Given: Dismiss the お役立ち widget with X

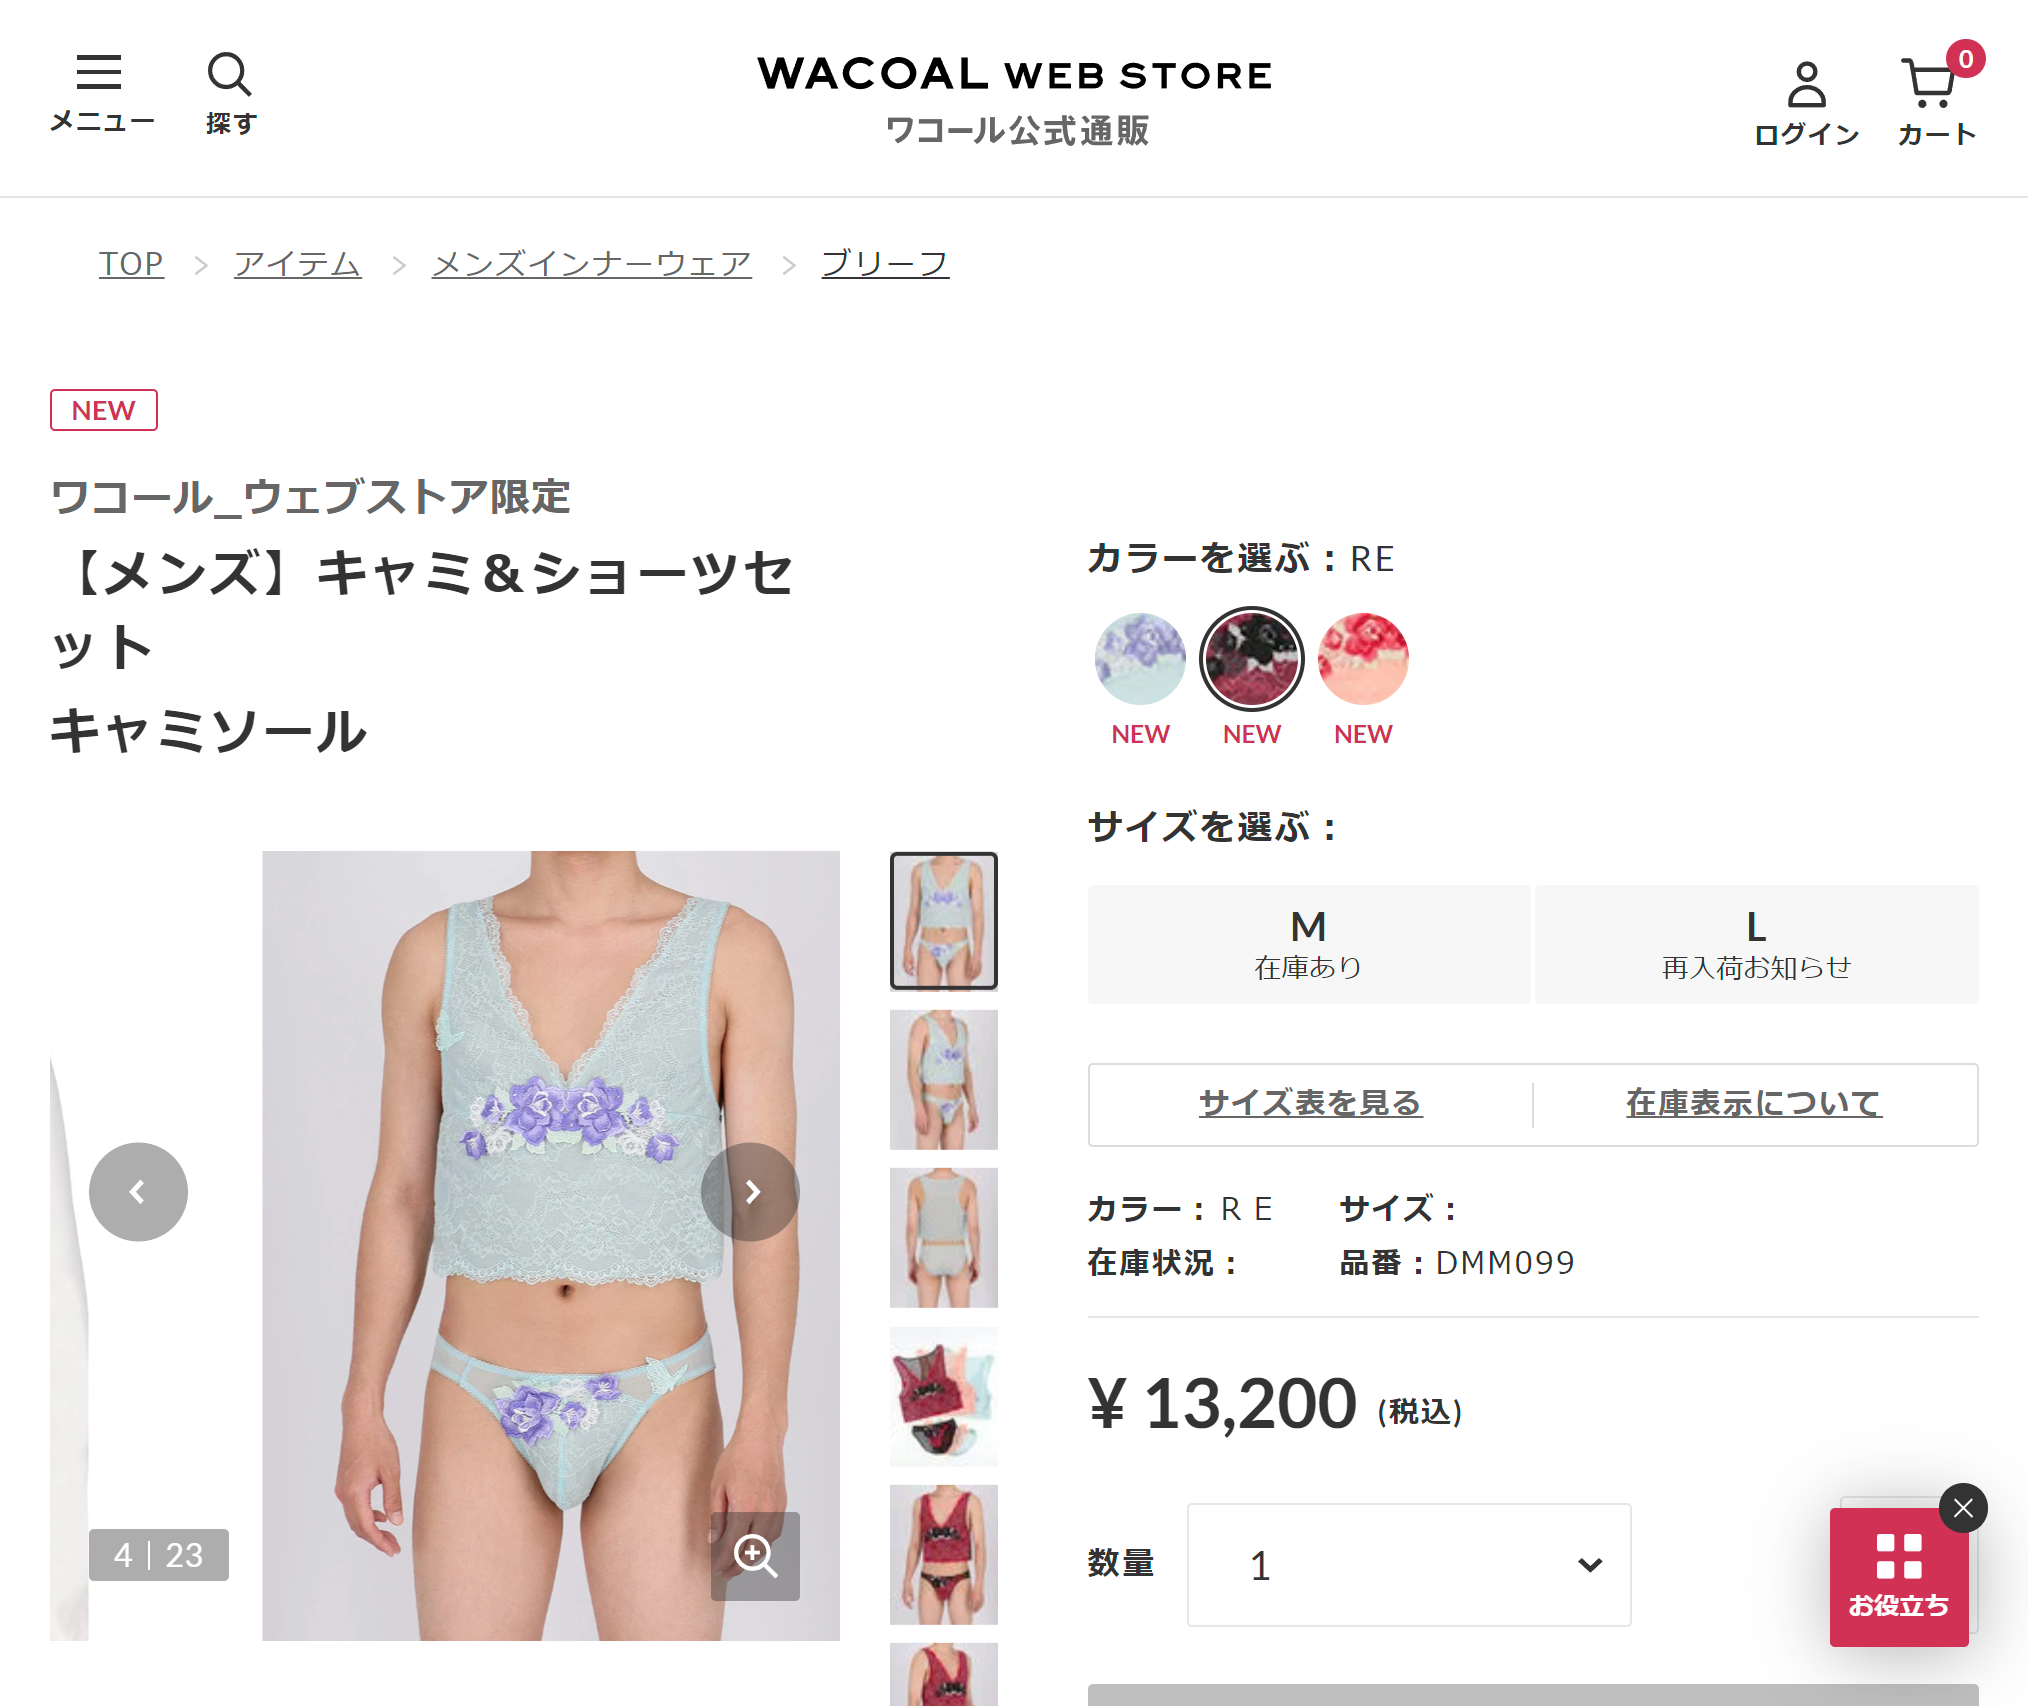Looking at the screenshot, I should point(1963,1508).
